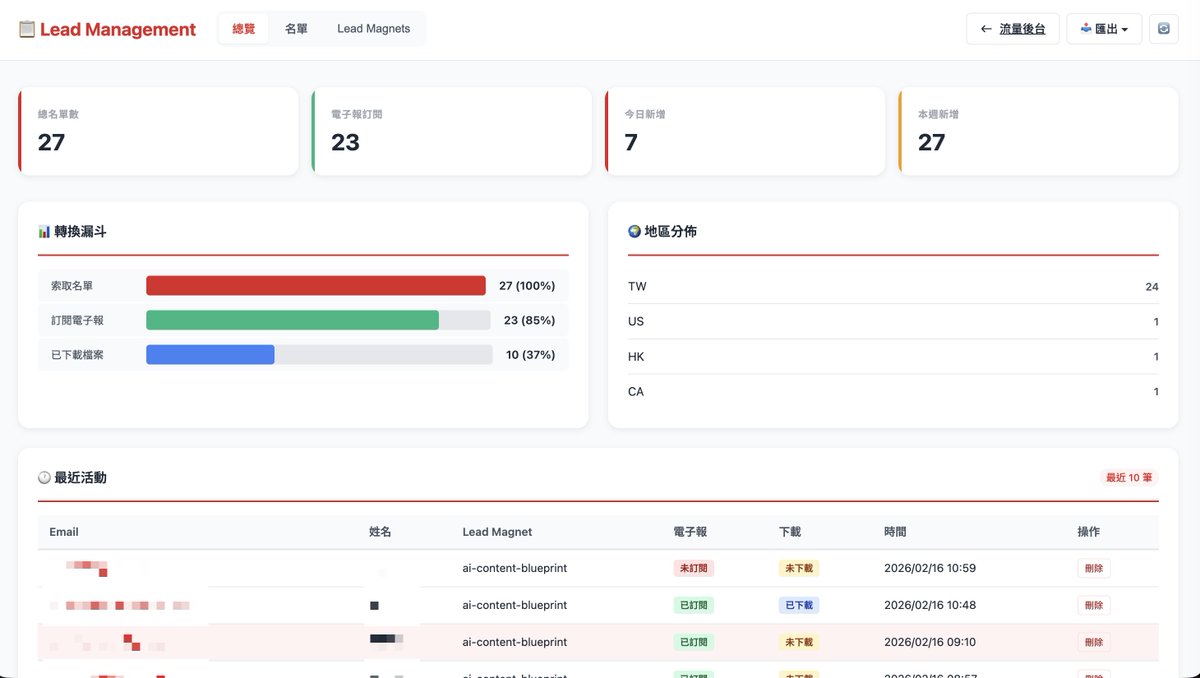The height and width of the screenshot is (678, 1200).
Task: Click the 已下載 badge in 10:48 row
Action: [799, 605]
